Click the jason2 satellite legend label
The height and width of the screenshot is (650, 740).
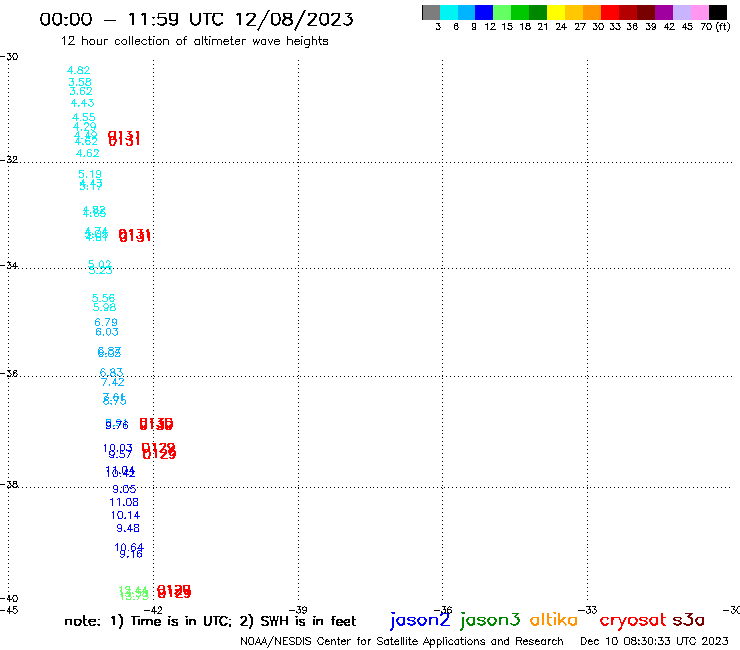point(420,620)
